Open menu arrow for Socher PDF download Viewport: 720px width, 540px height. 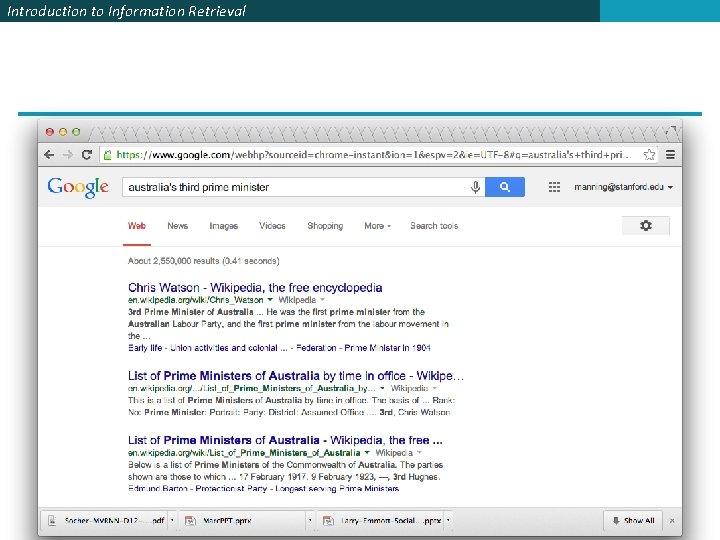tap(172, 521)
